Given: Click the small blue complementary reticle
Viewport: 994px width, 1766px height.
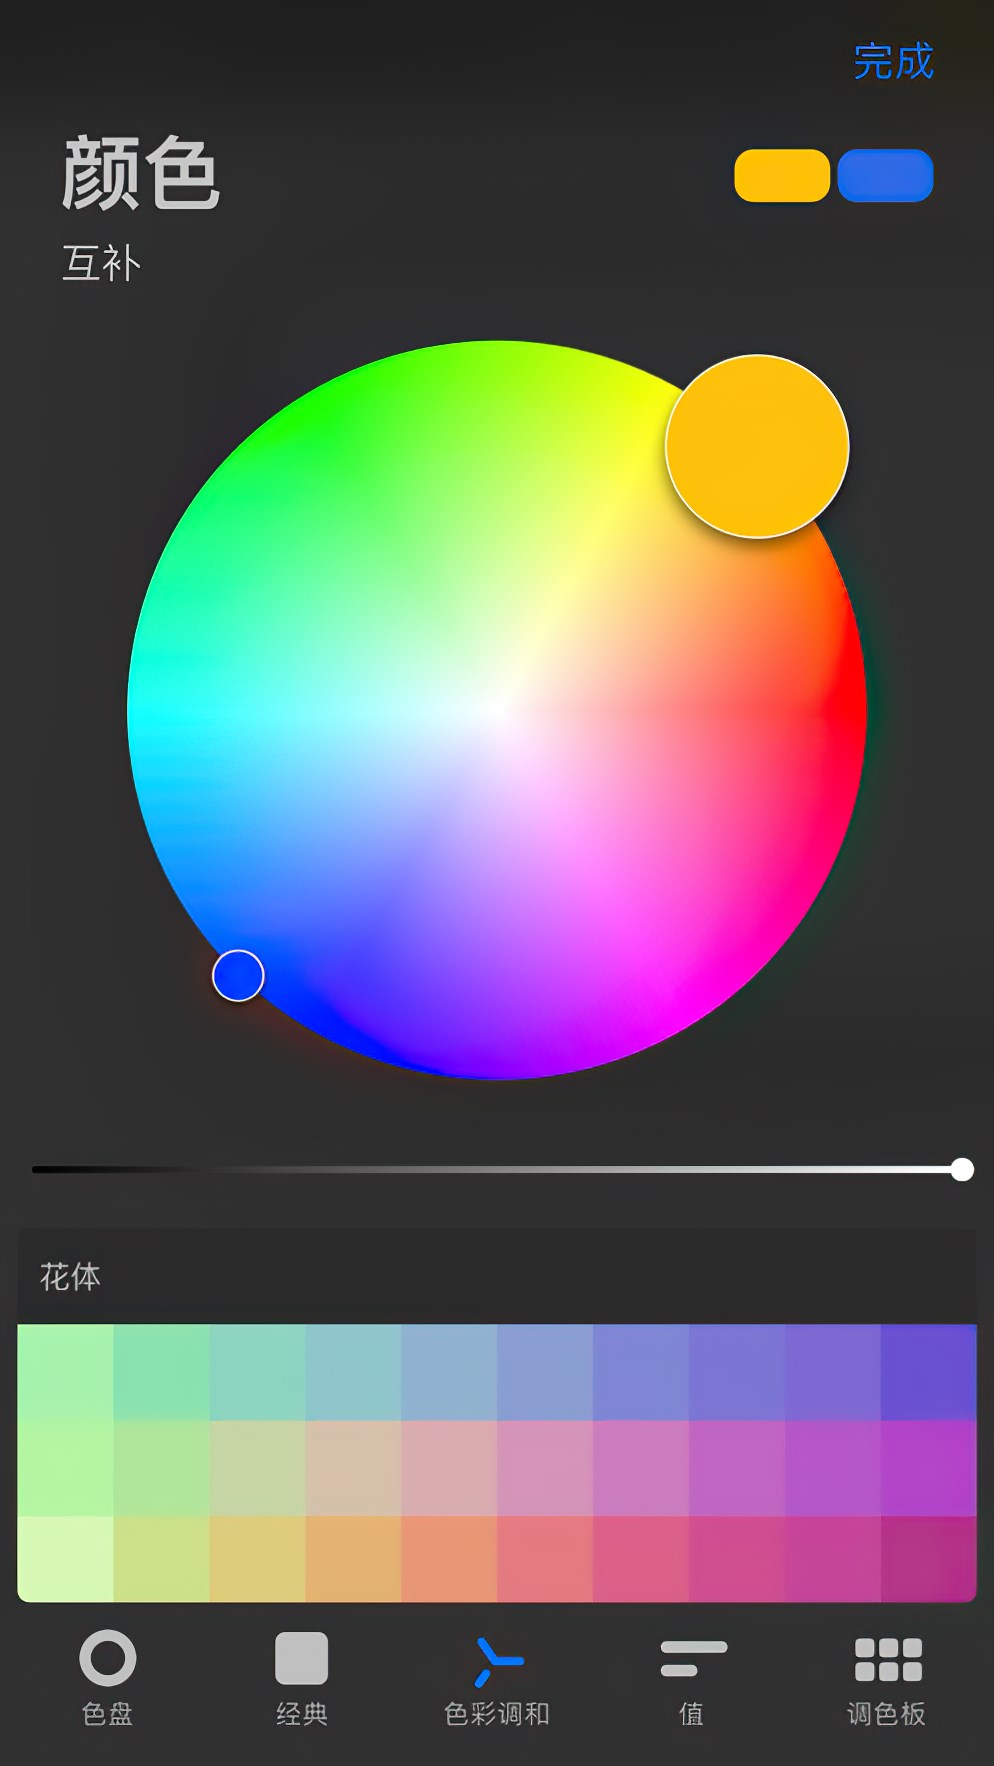Looking at the screenshot, I should click(238, 976).
